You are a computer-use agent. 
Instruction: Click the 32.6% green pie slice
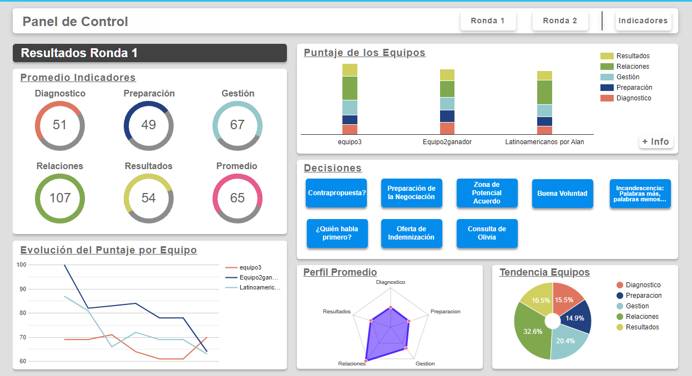point(532,331)
